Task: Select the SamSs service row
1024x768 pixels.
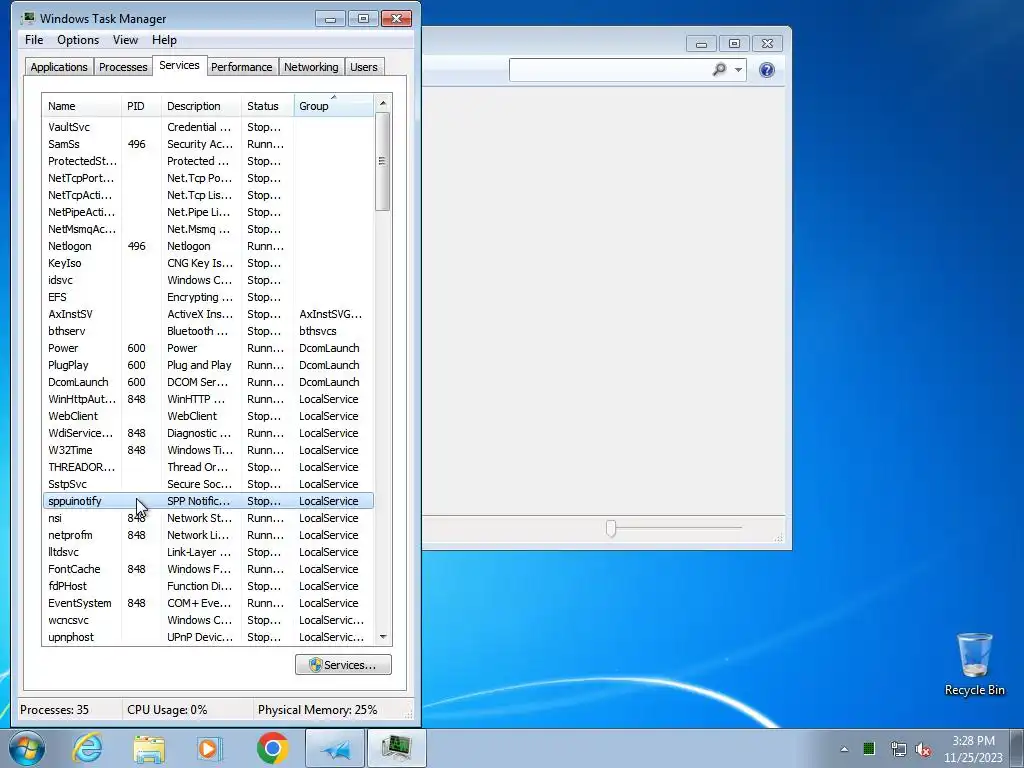Action: pos(208,144)
